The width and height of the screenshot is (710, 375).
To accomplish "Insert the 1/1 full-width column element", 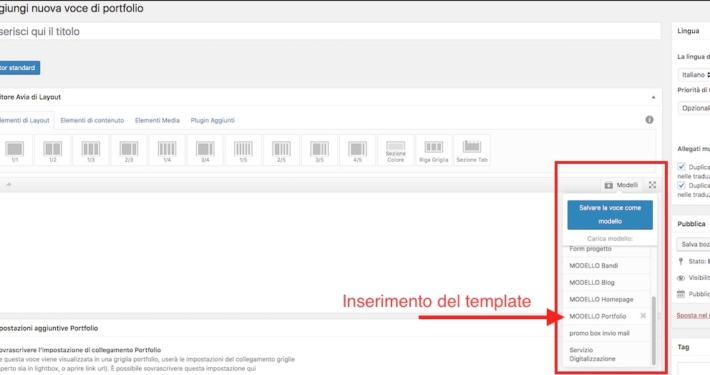I will 14,150.
